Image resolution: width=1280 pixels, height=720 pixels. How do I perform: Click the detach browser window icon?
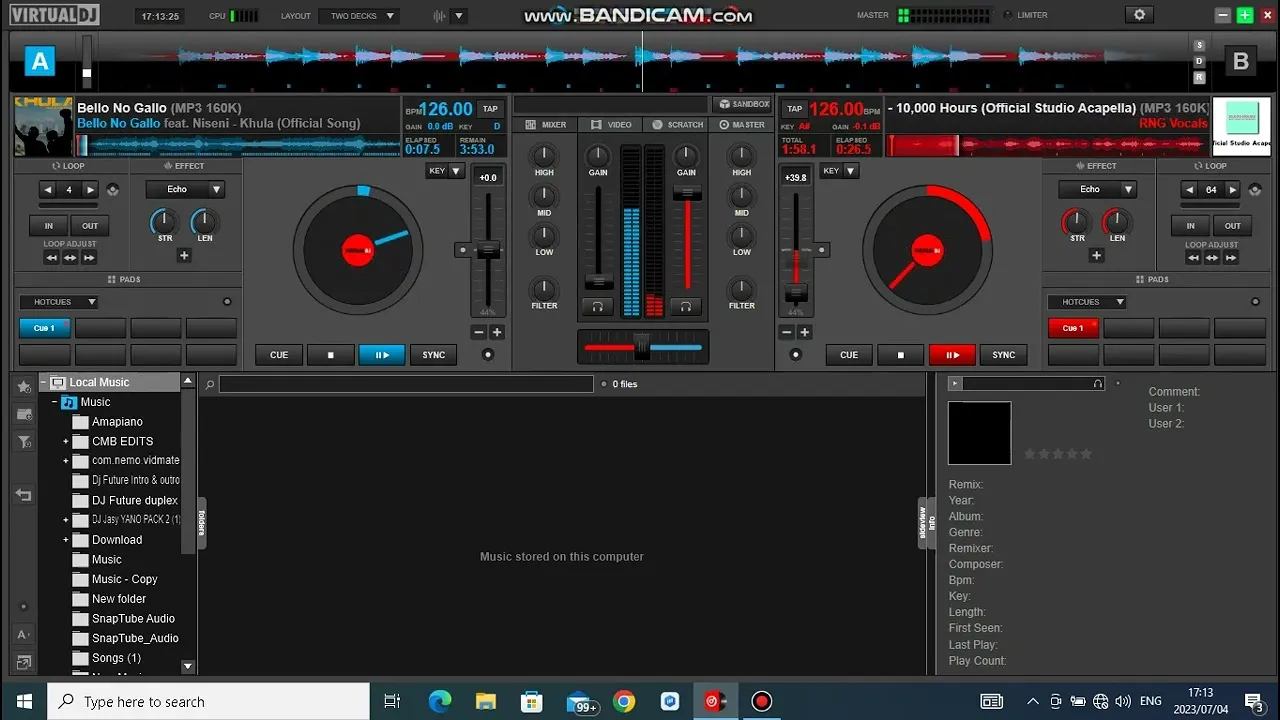[24, 662]
